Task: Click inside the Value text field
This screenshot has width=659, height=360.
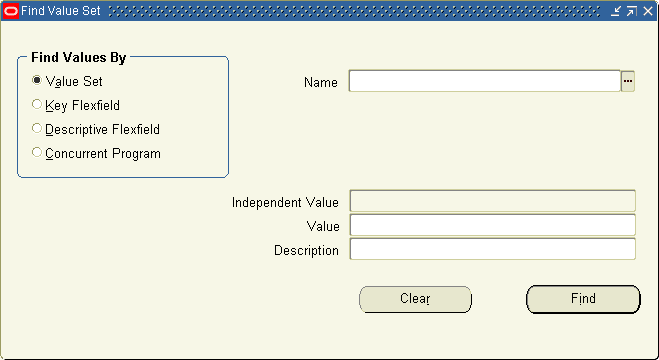Action: coord(493,225)
